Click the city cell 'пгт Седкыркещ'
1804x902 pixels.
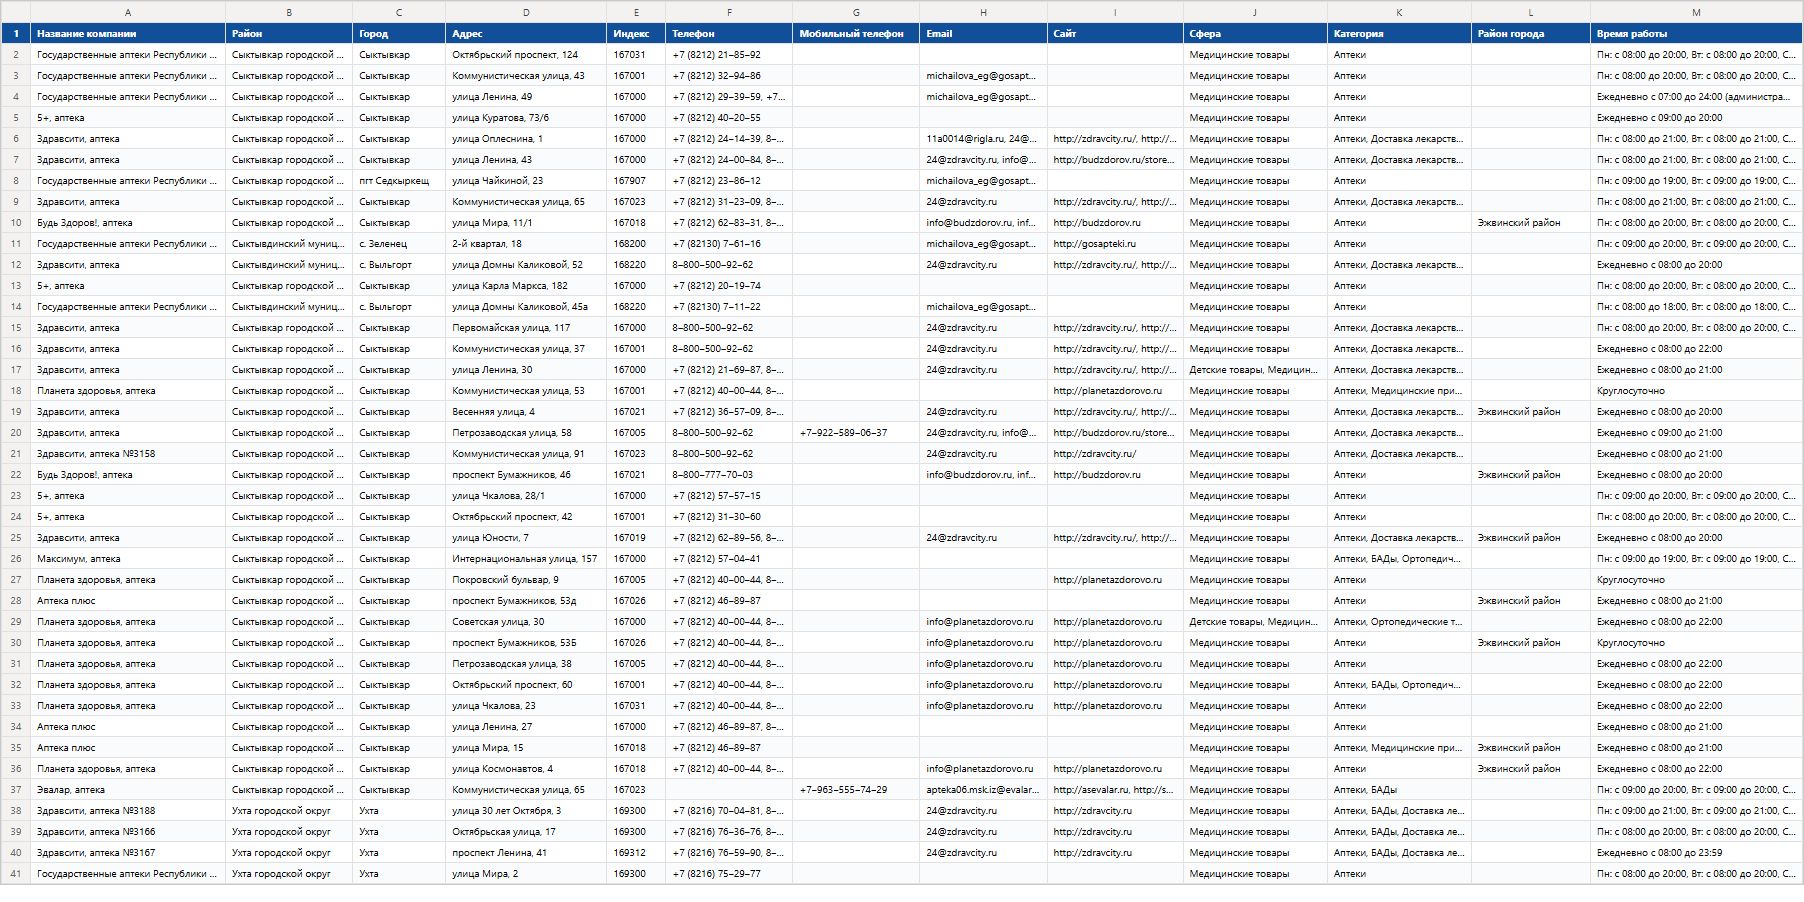(x=399, y=181)
